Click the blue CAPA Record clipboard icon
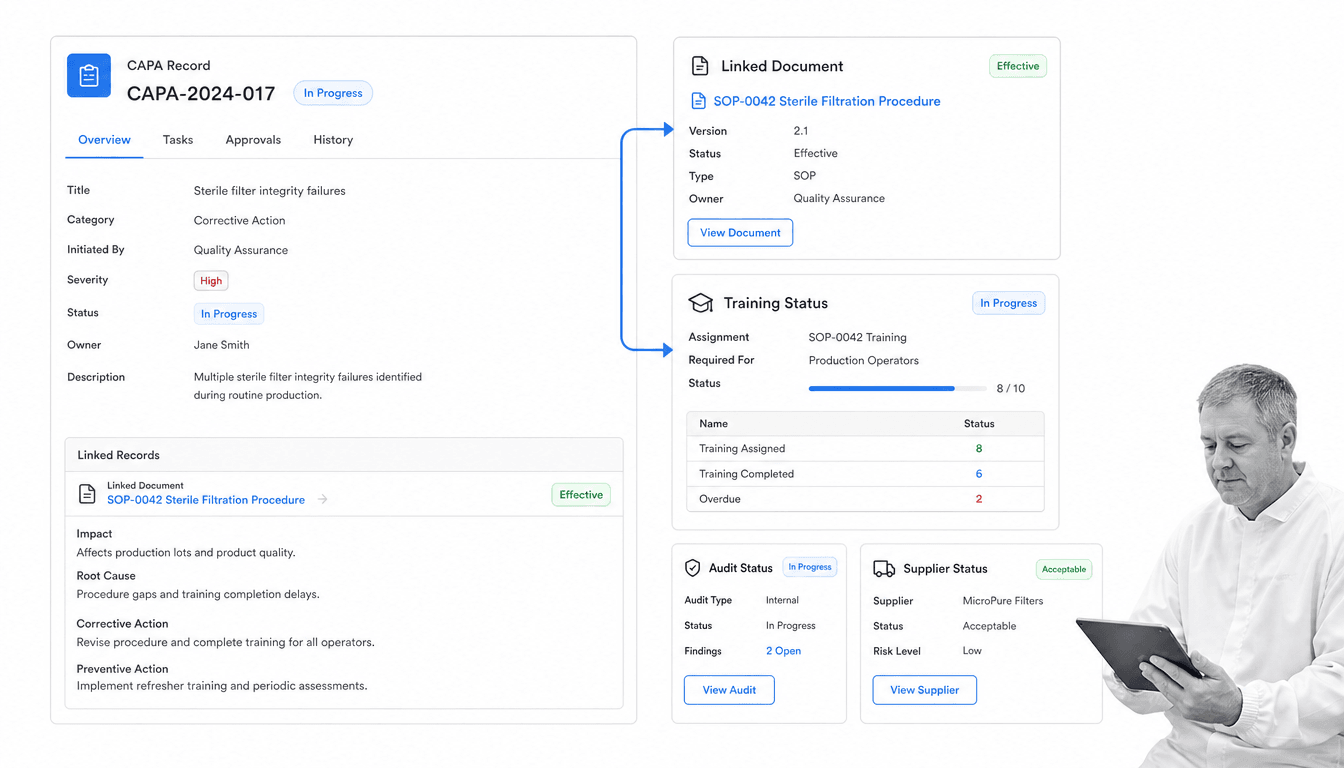The height and width of the screenshot is (768, 1344). (x=89, y=75)
